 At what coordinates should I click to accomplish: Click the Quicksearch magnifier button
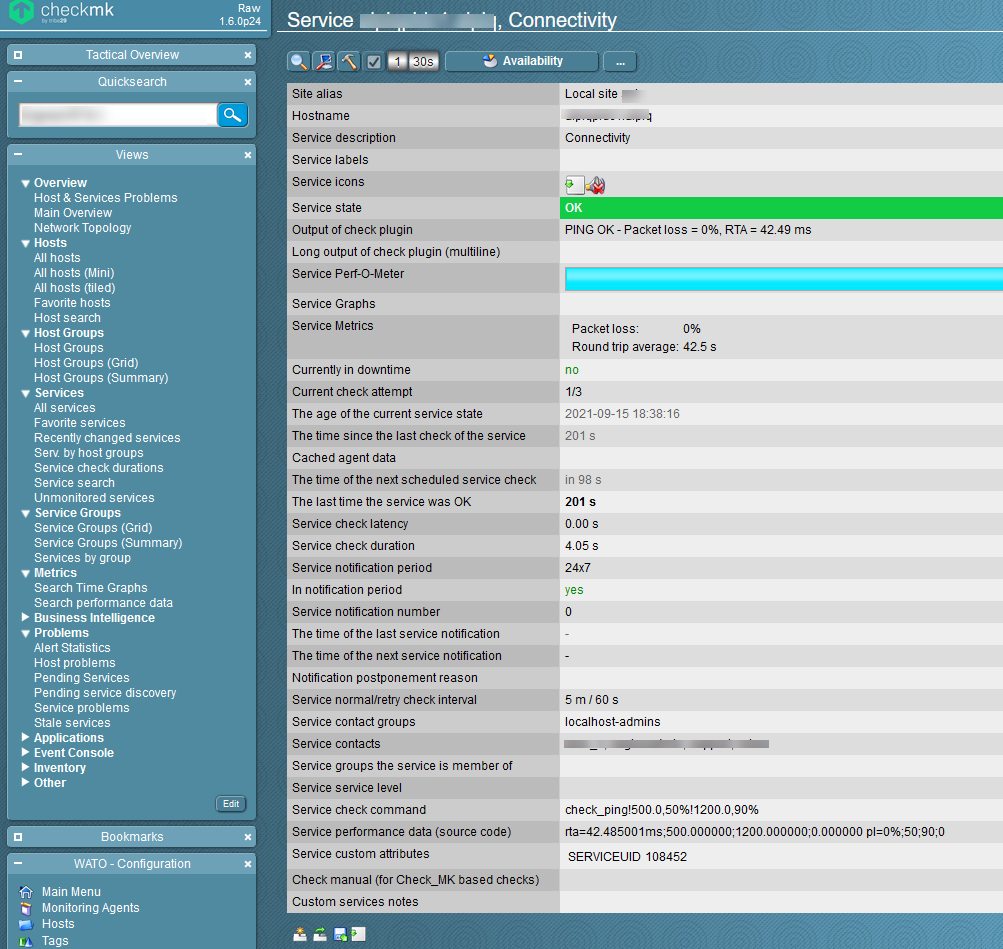click(233, 115)
